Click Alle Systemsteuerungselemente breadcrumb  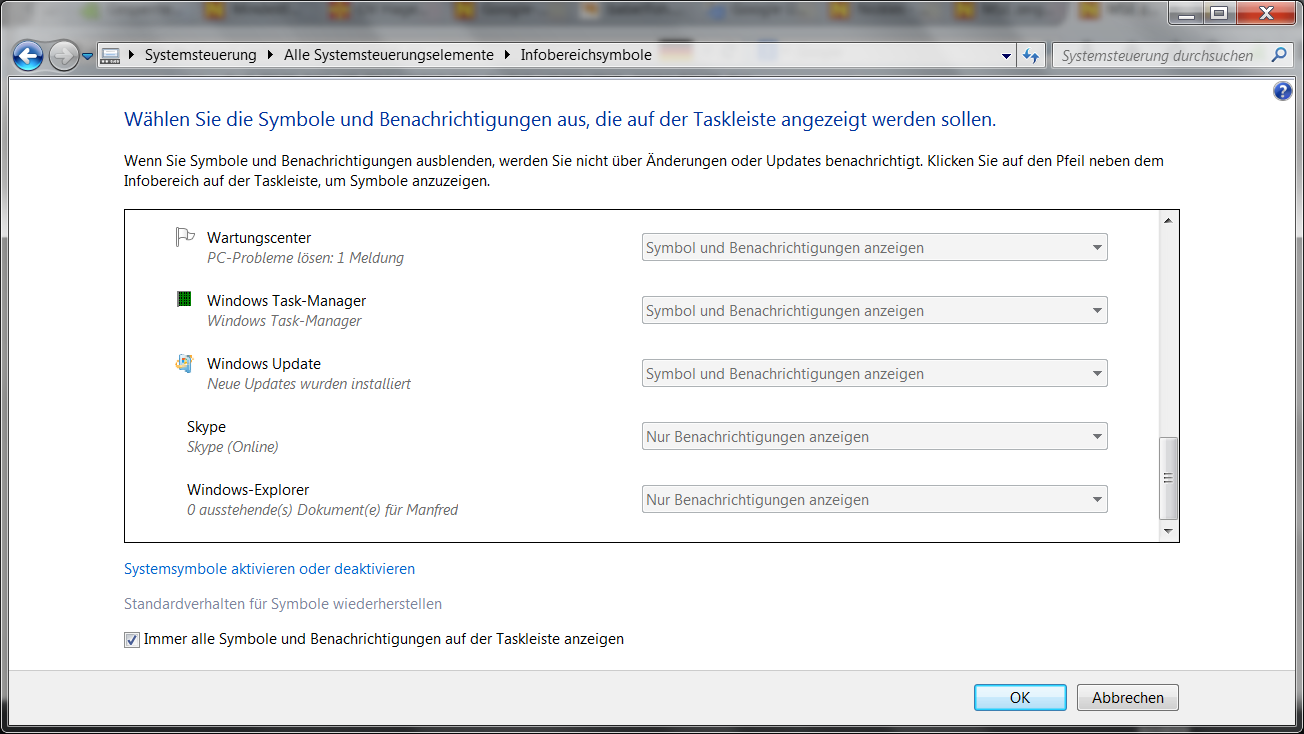[x=389, y=55]
